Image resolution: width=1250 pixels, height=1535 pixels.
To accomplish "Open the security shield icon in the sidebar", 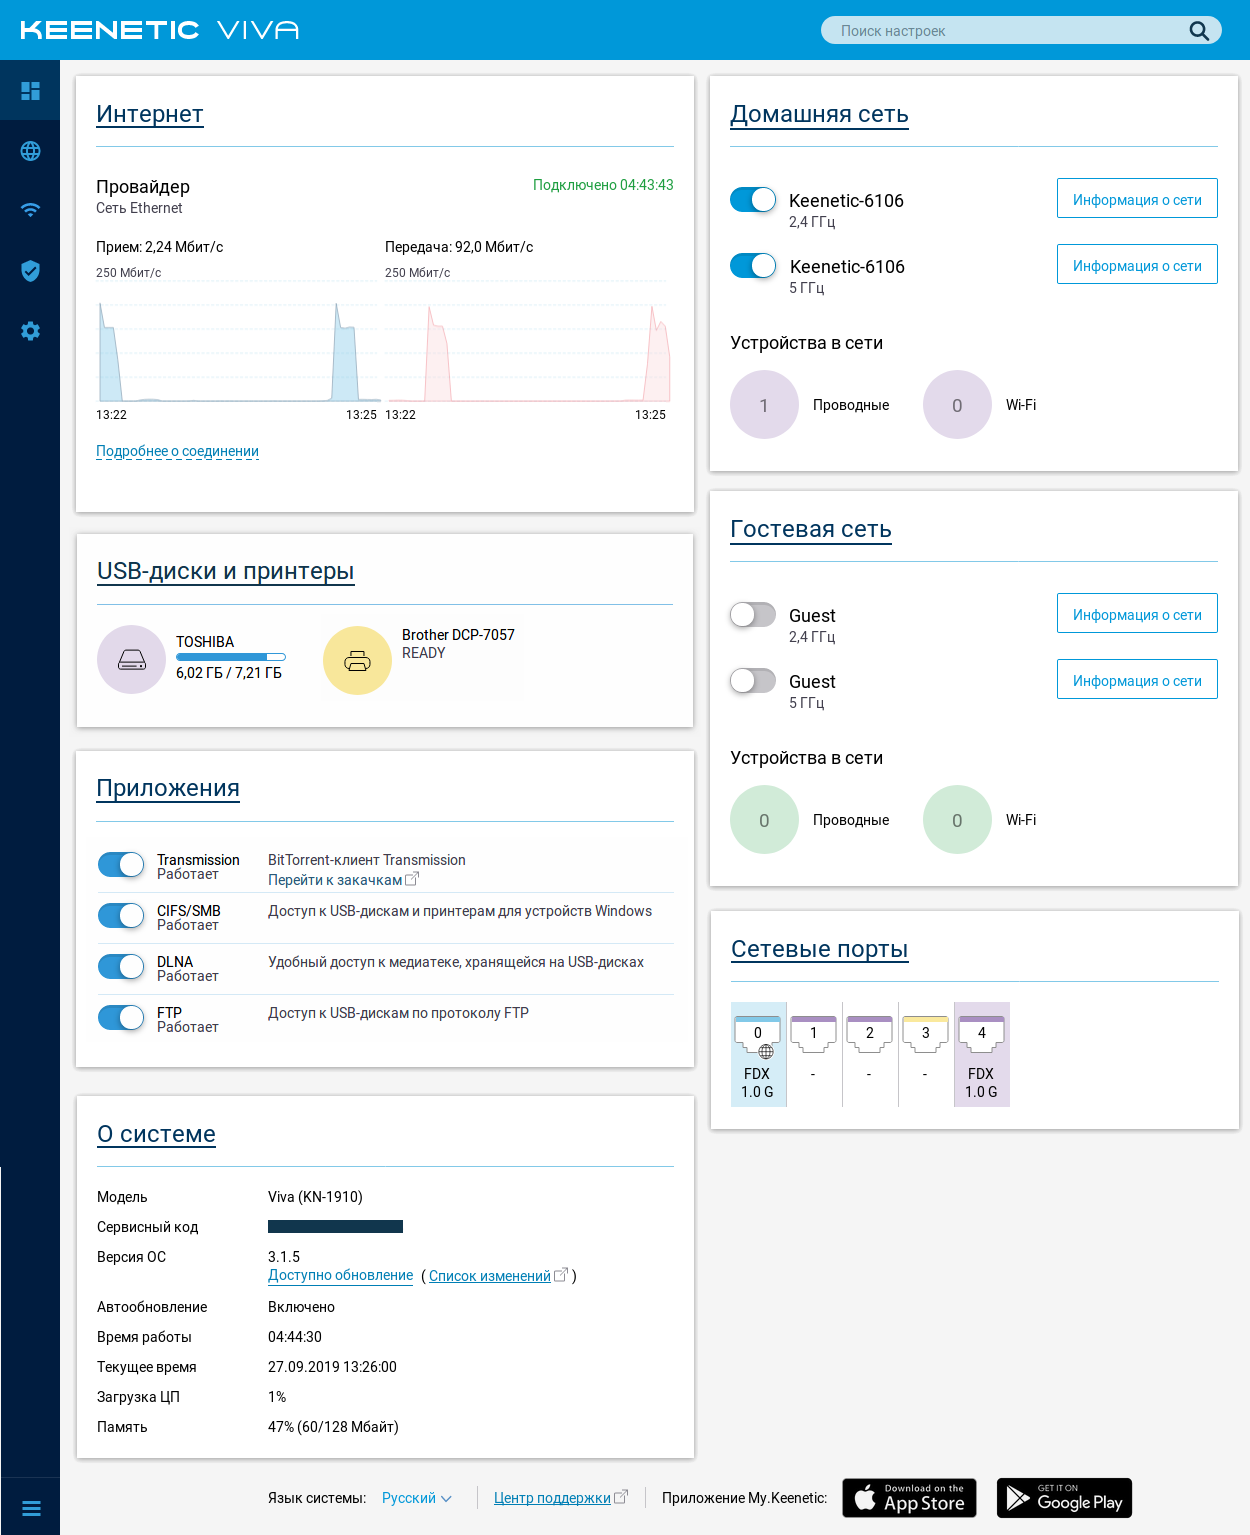I will click(x=30, y=271).
